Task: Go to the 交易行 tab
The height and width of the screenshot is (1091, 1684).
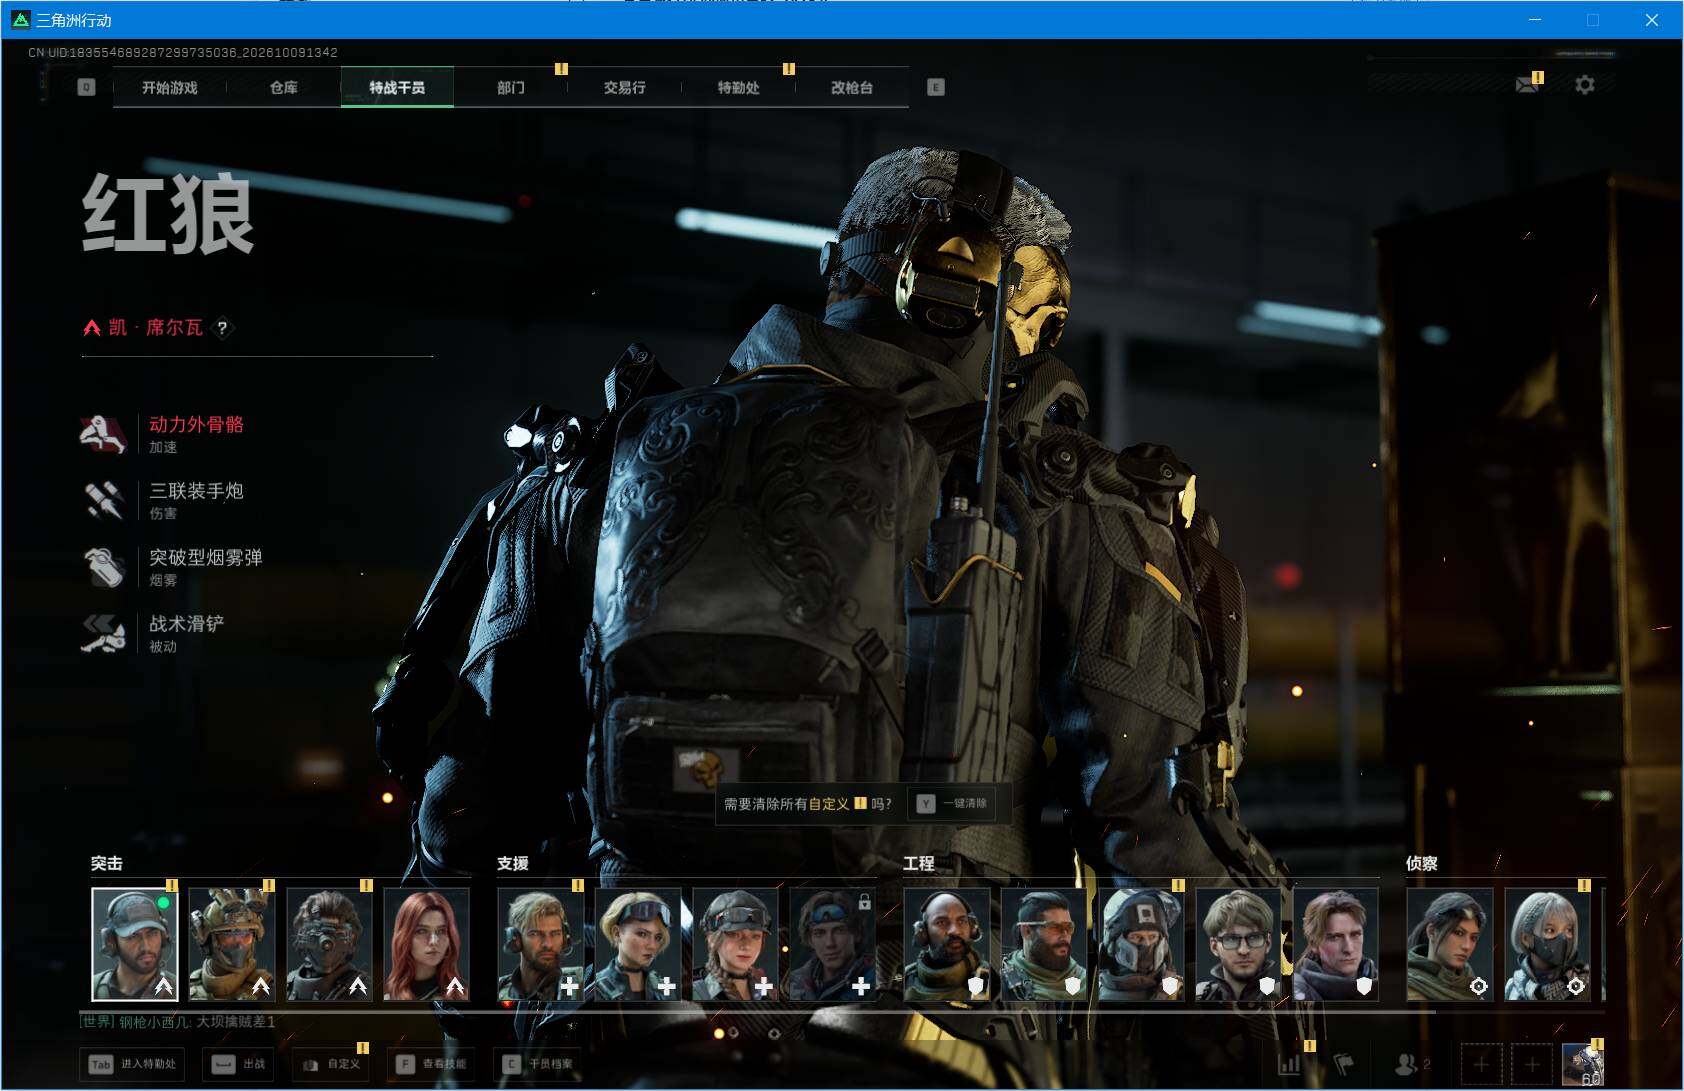Action: coord(624,87)
